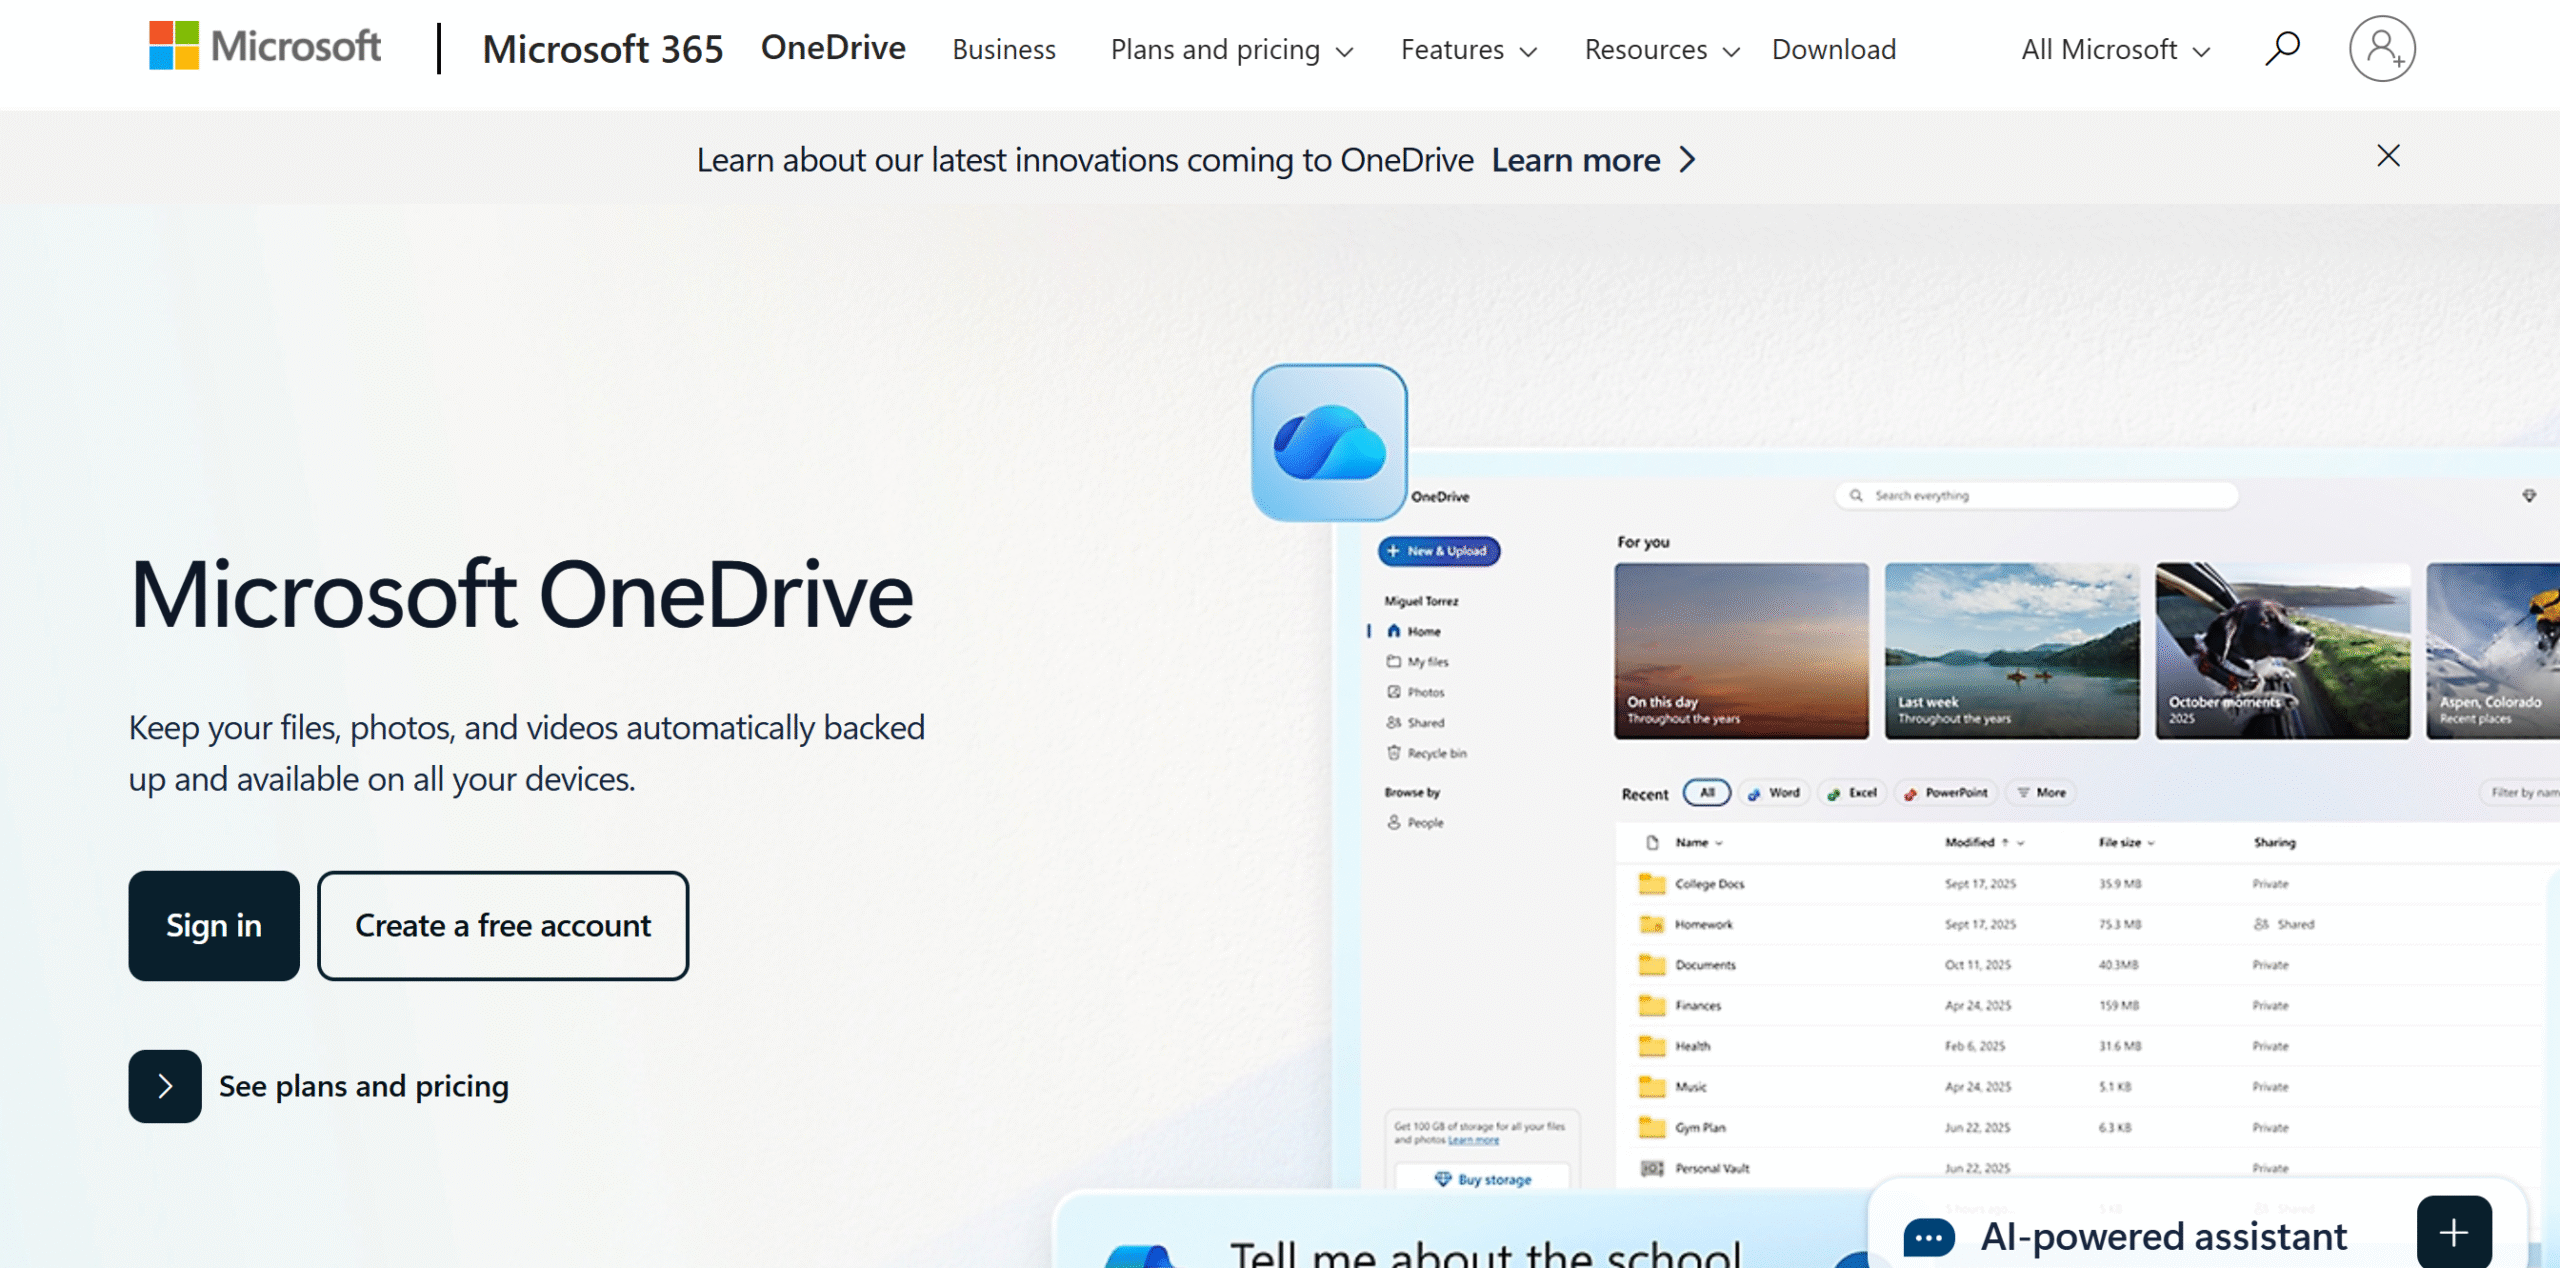Sort by the Name column header
Image resolution: width=2560 pixels, height=1268 pixels.
[x=1698, y=842]
